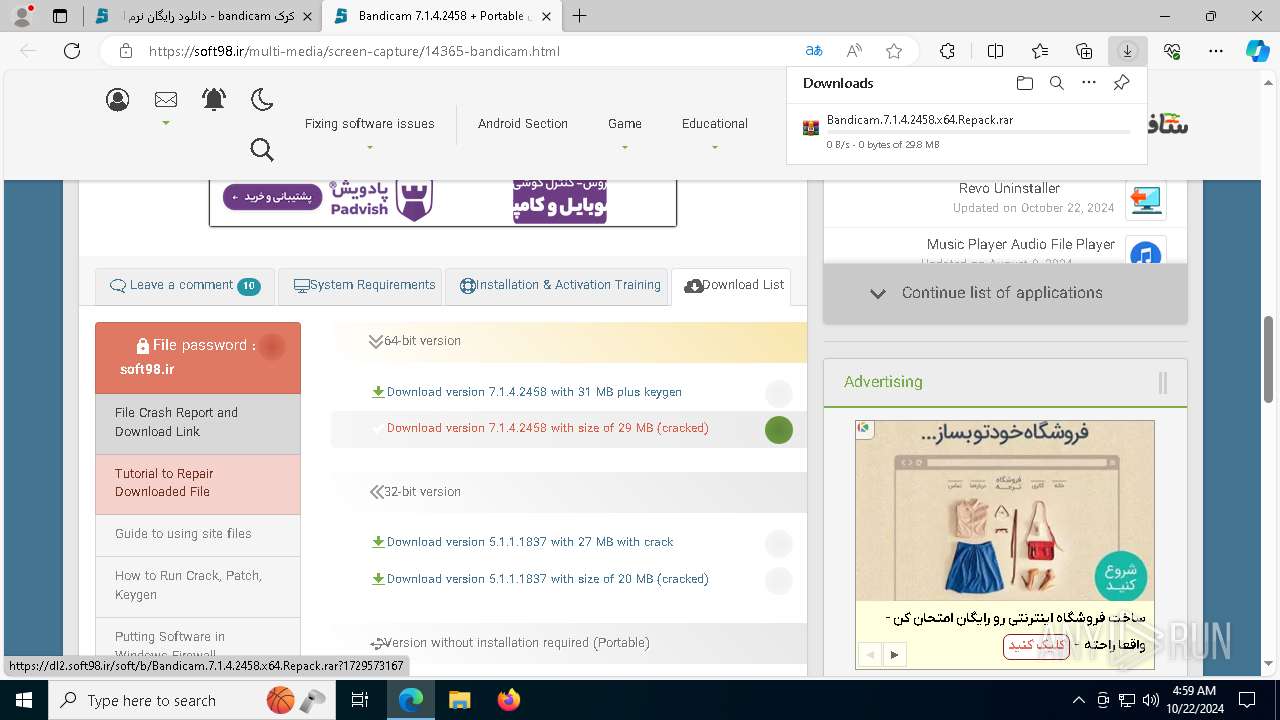
Task: Expand the arrow under Game
Action: tap(625, 148)
